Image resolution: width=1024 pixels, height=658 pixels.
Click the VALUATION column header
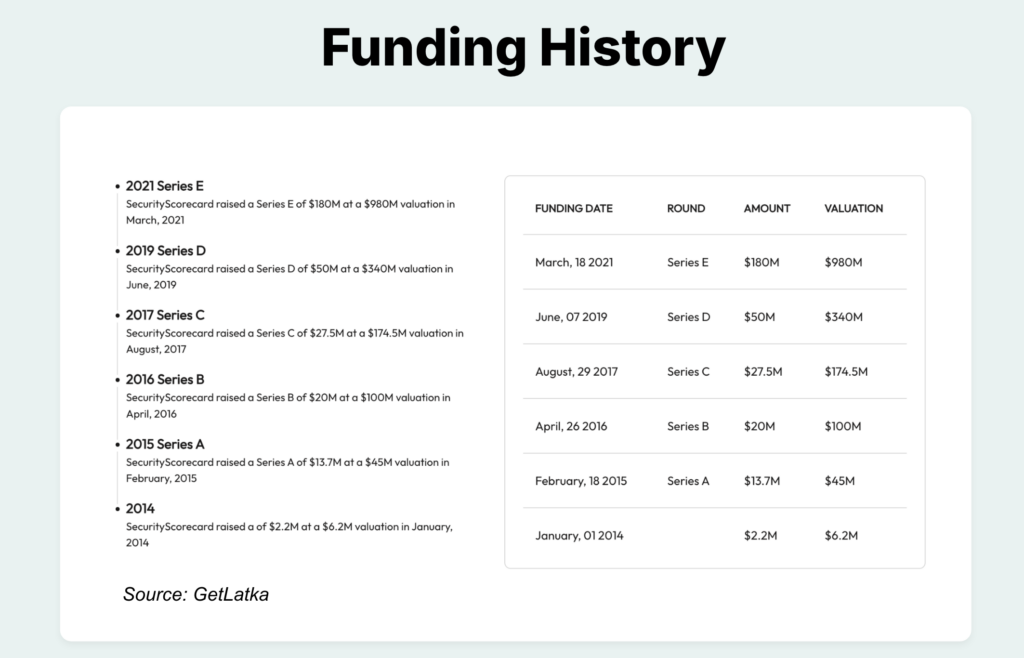pos(853,208)
